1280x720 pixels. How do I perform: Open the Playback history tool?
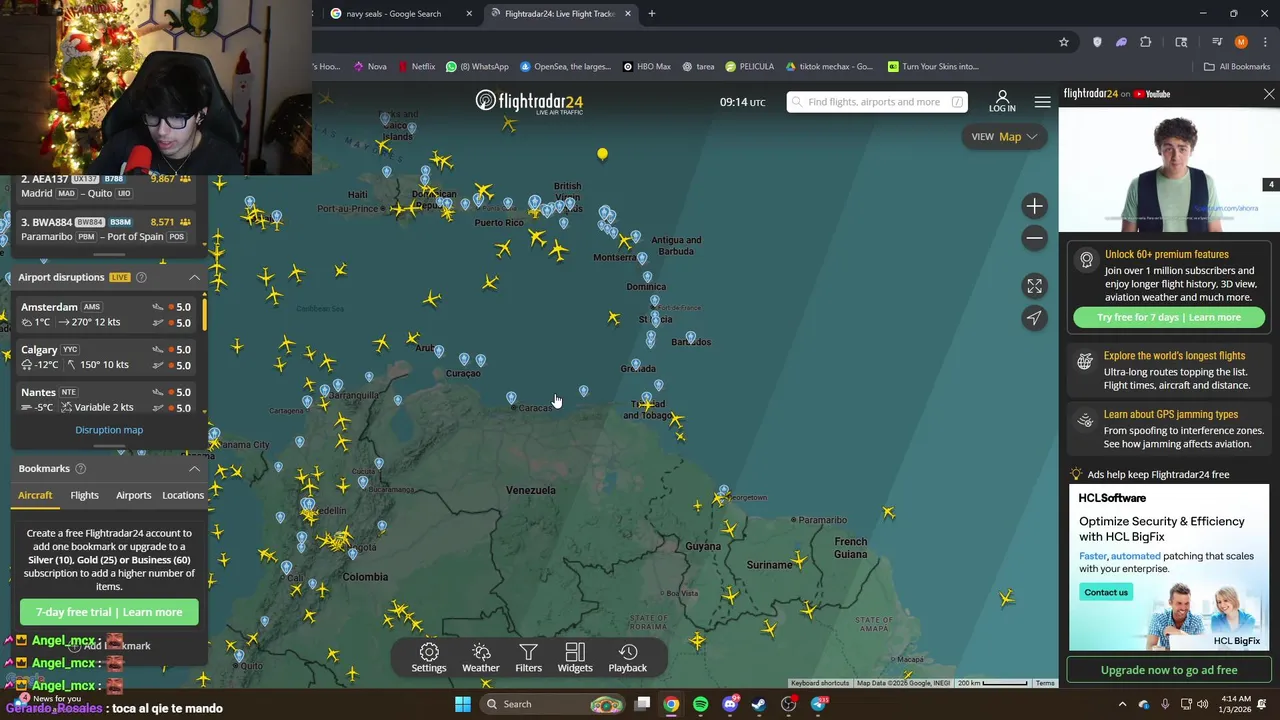pos(628,658)
